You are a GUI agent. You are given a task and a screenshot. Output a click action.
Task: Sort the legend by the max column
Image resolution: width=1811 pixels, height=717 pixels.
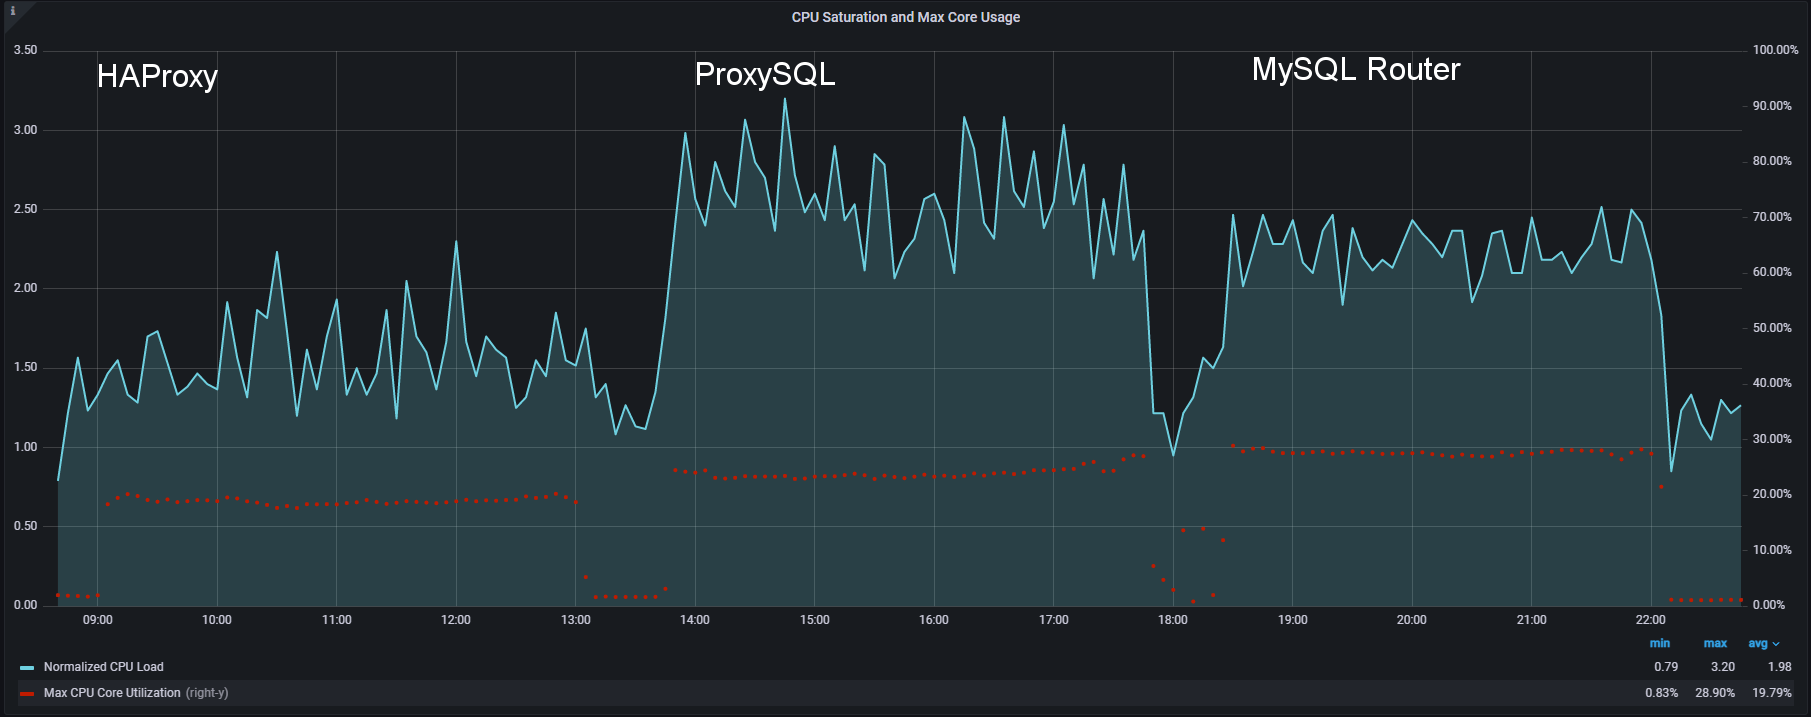pos(1715,644)
